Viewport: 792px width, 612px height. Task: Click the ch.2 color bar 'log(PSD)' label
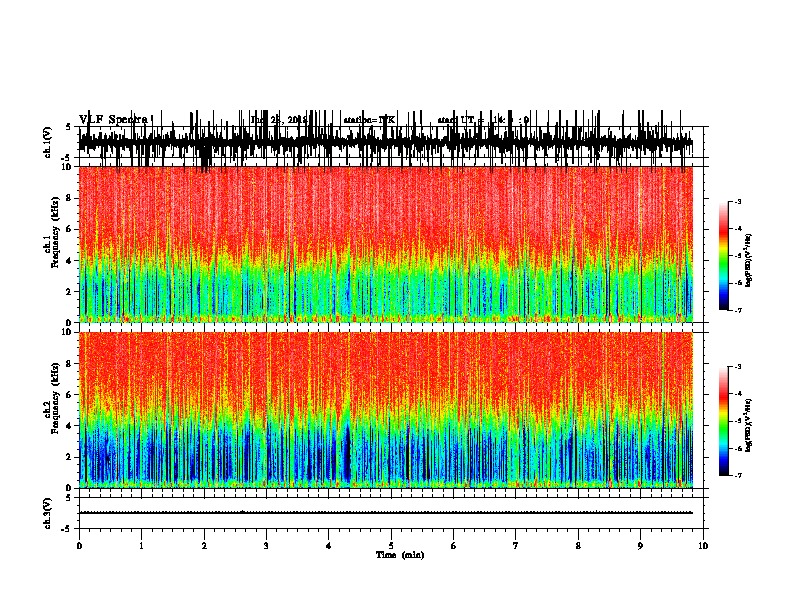749,425
